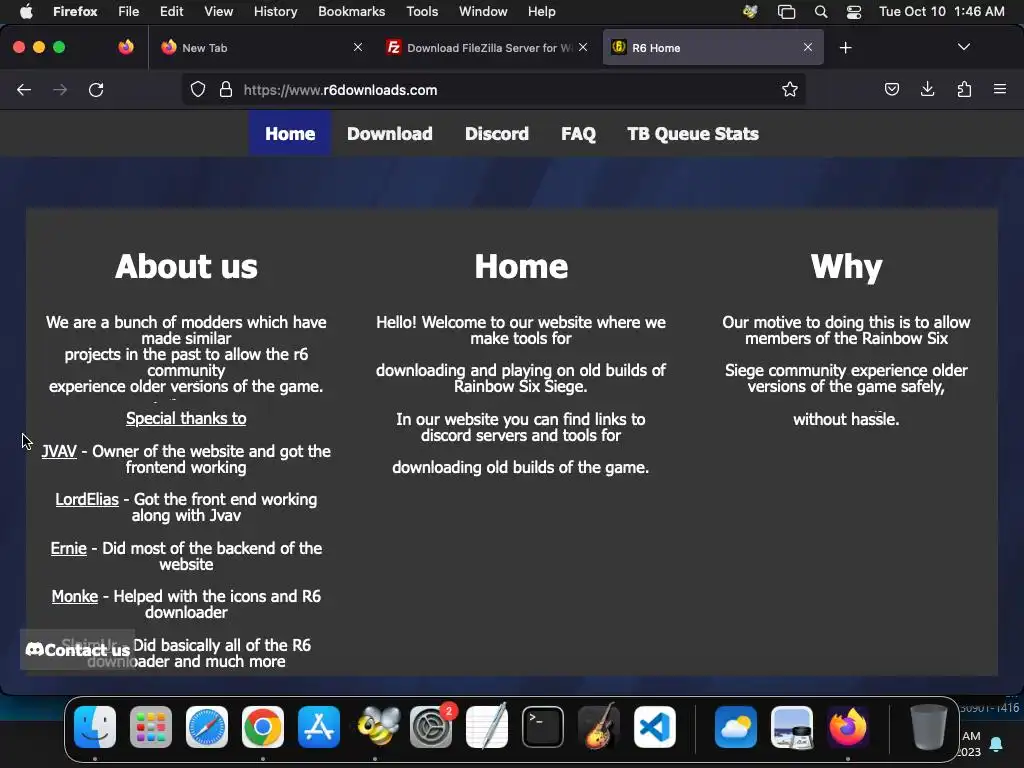Launch Google Chrome from the Dock

coord(263,727)
